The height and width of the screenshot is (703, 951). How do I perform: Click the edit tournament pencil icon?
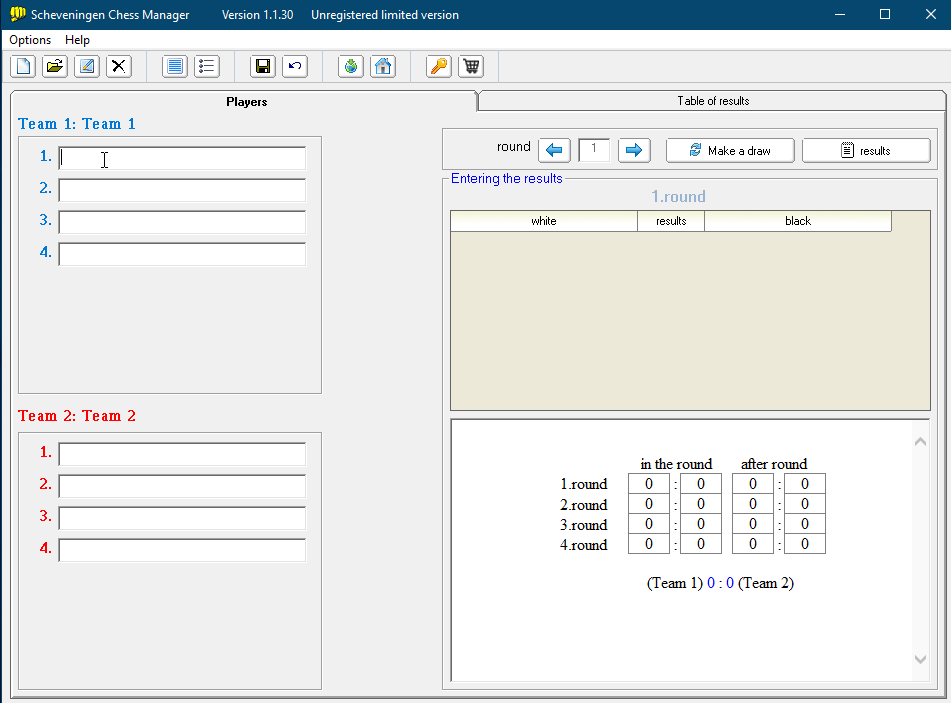pos(87,66)
